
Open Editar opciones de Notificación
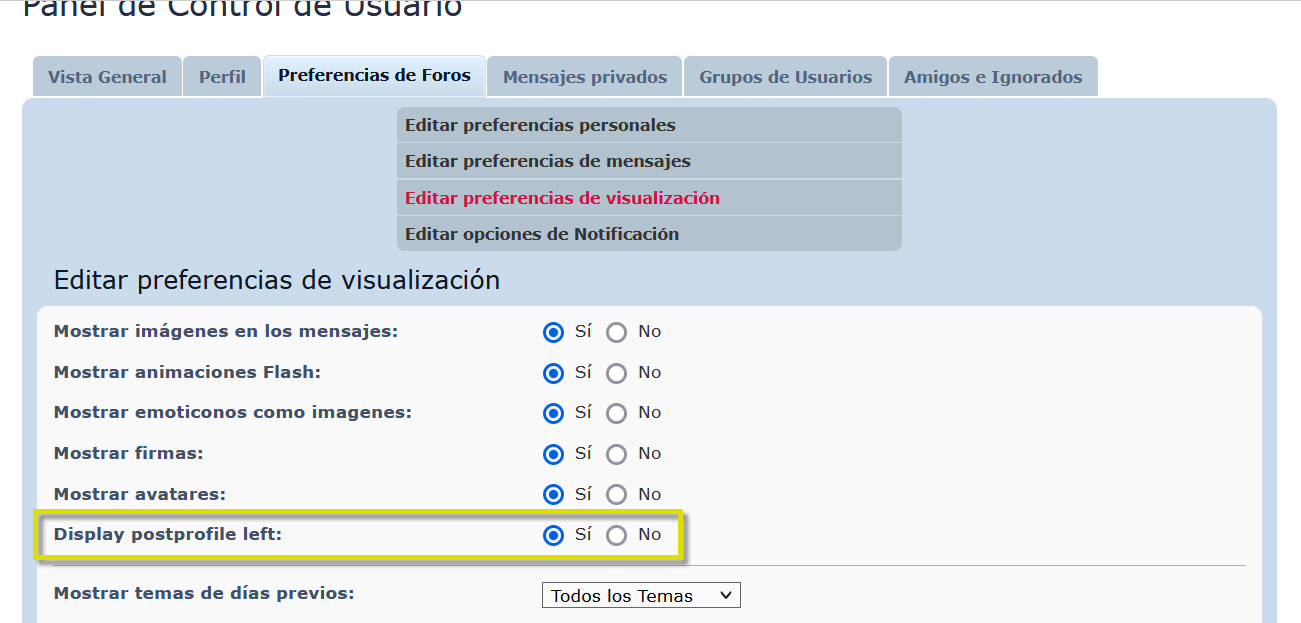541,234
